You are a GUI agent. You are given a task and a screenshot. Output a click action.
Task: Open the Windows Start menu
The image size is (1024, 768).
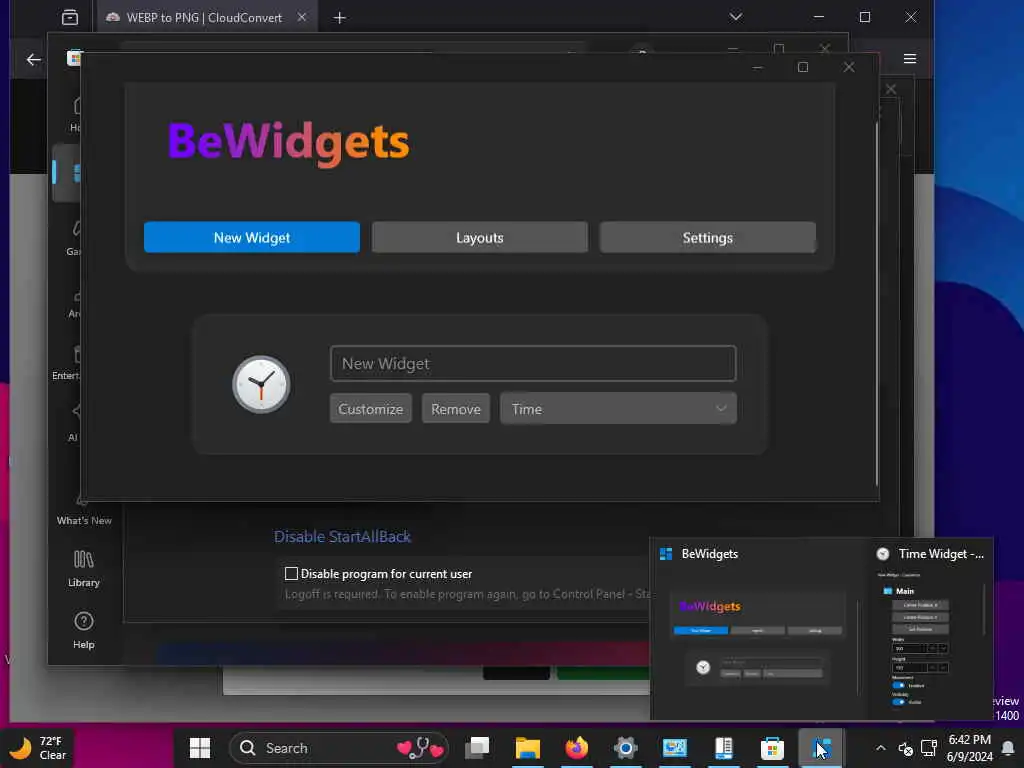tap(200, 748)
